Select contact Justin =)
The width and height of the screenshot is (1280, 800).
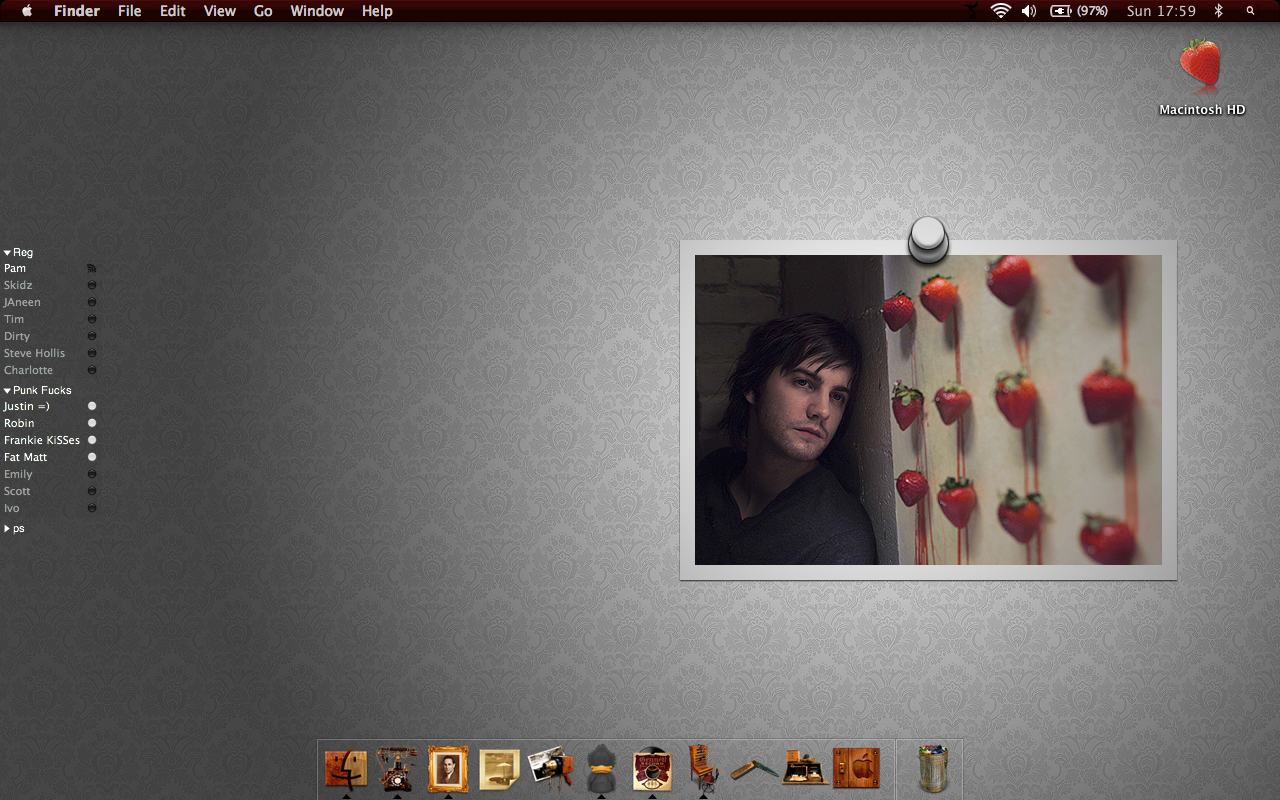(x=27, y=406)
